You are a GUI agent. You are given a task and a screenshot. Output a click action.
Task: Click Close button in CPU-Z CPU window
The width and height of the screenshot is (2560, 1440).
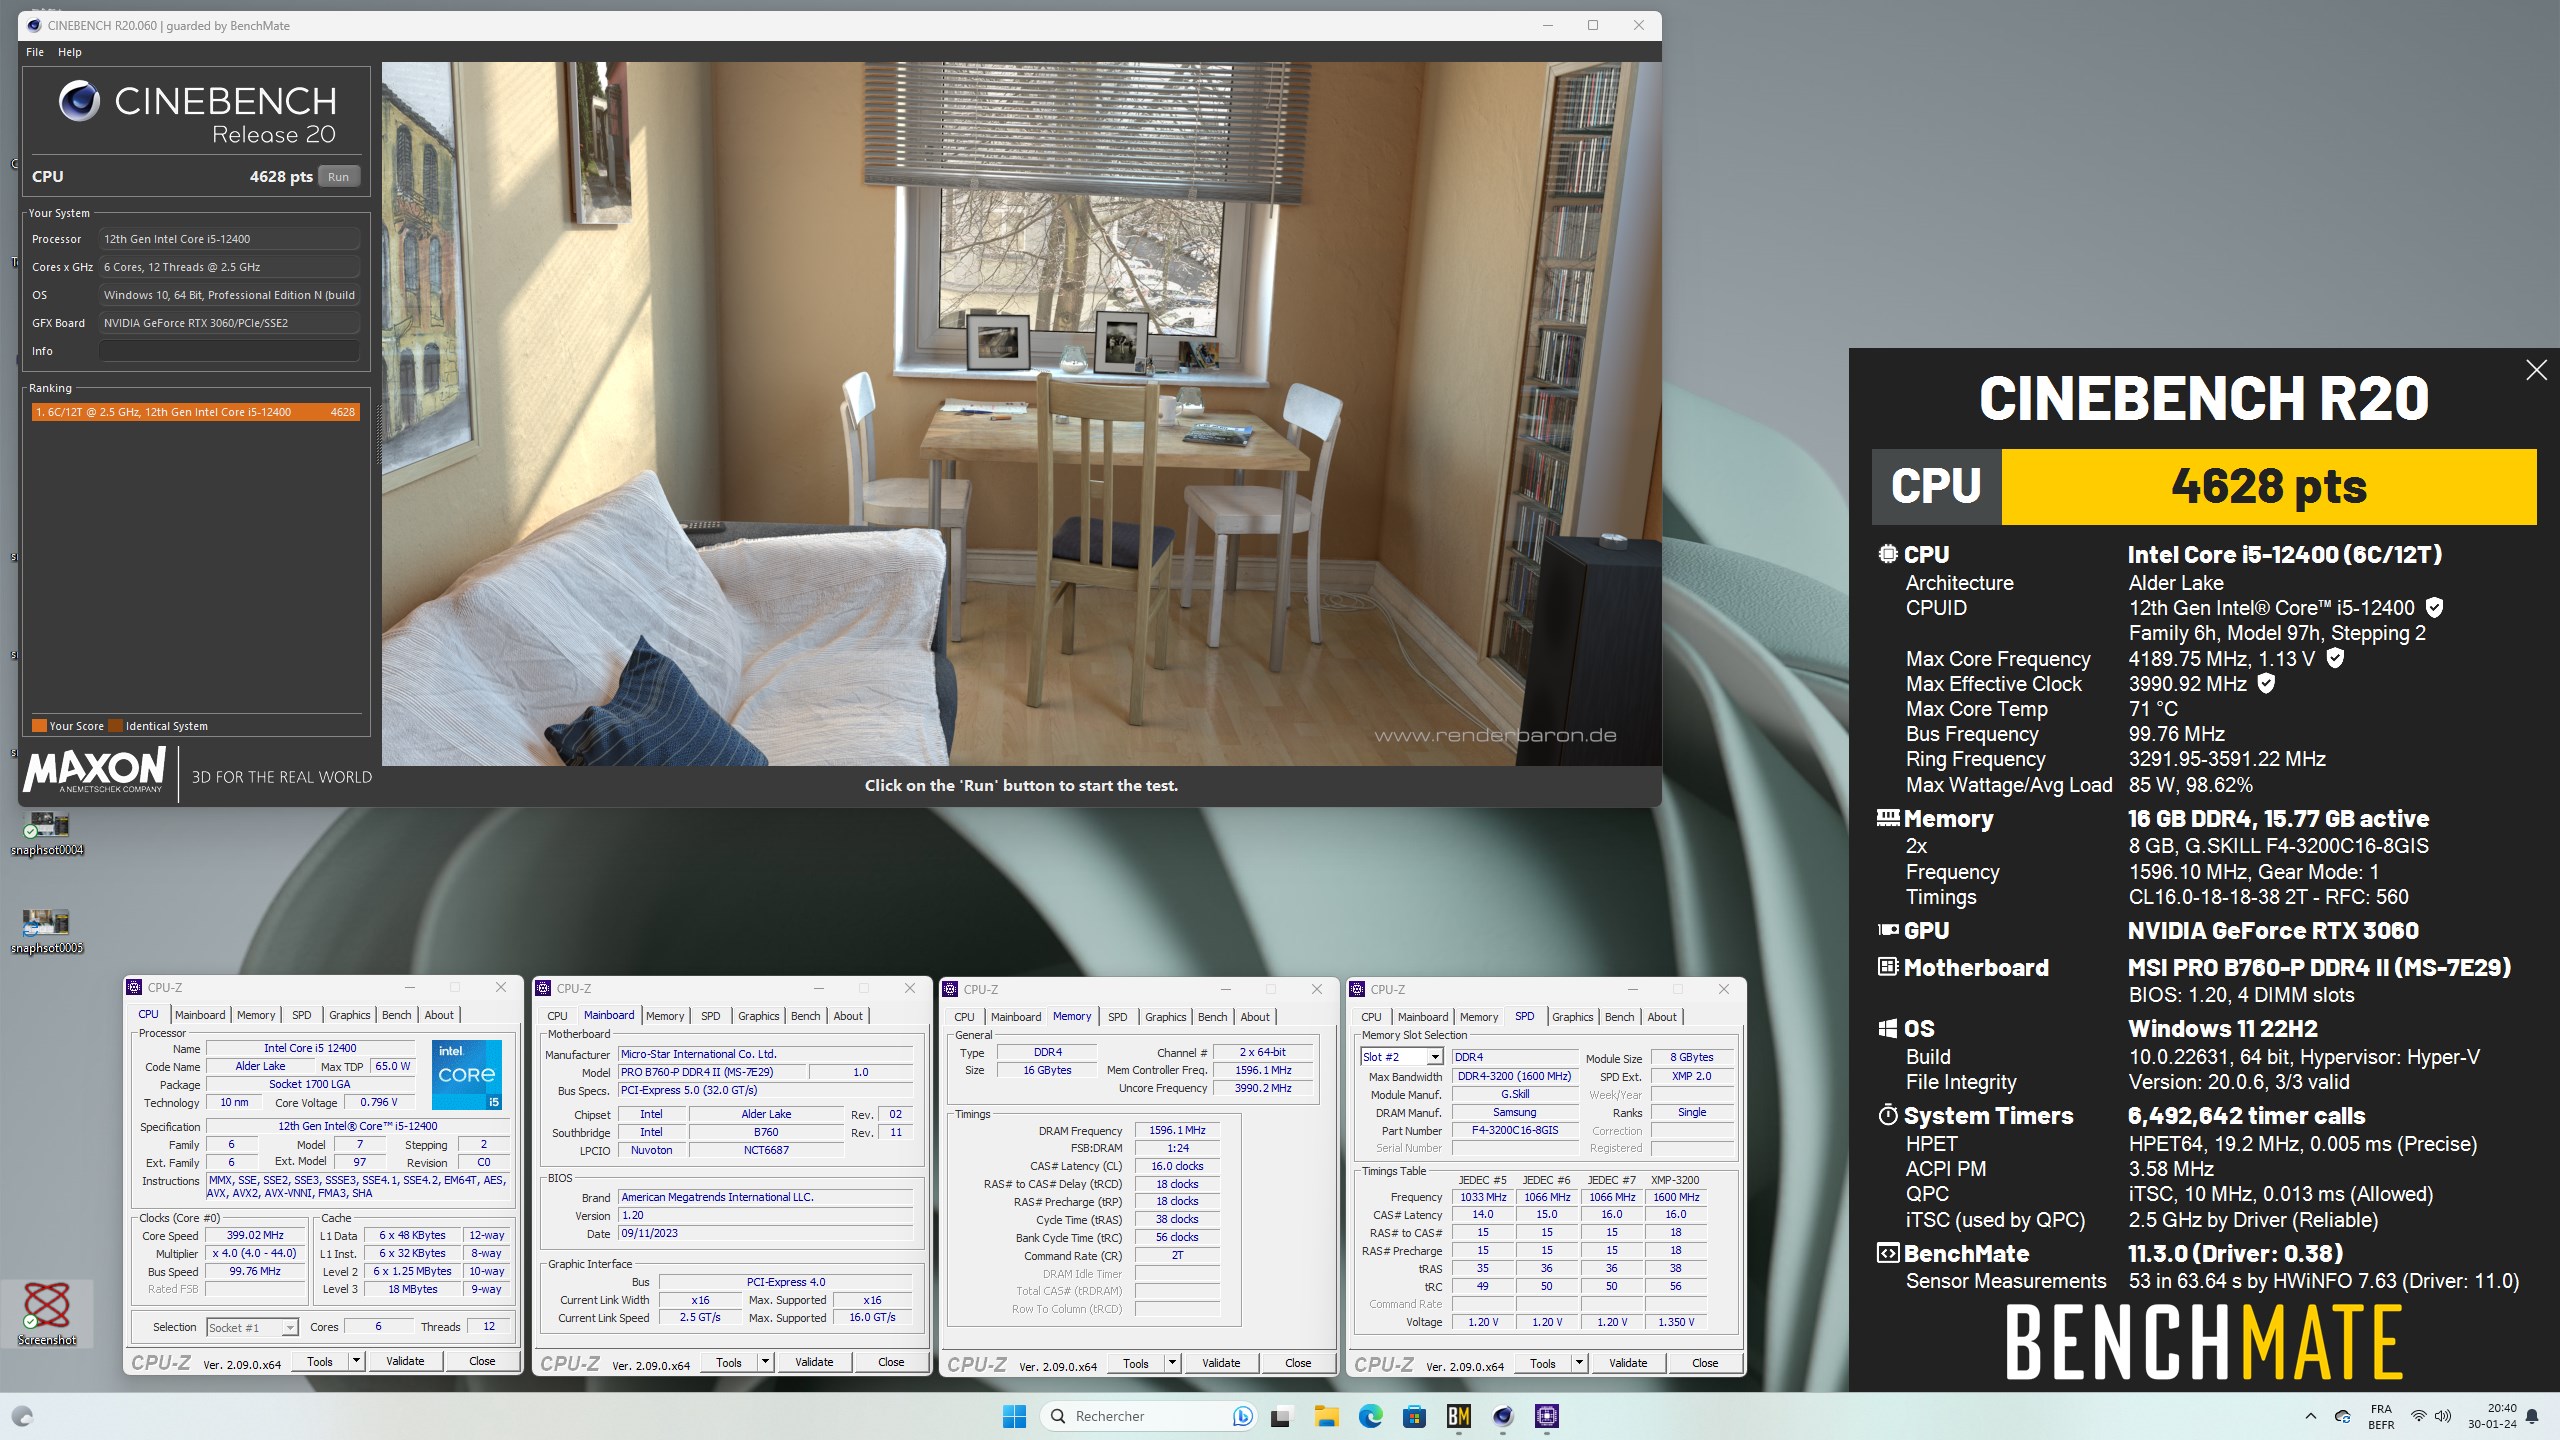482,1361
